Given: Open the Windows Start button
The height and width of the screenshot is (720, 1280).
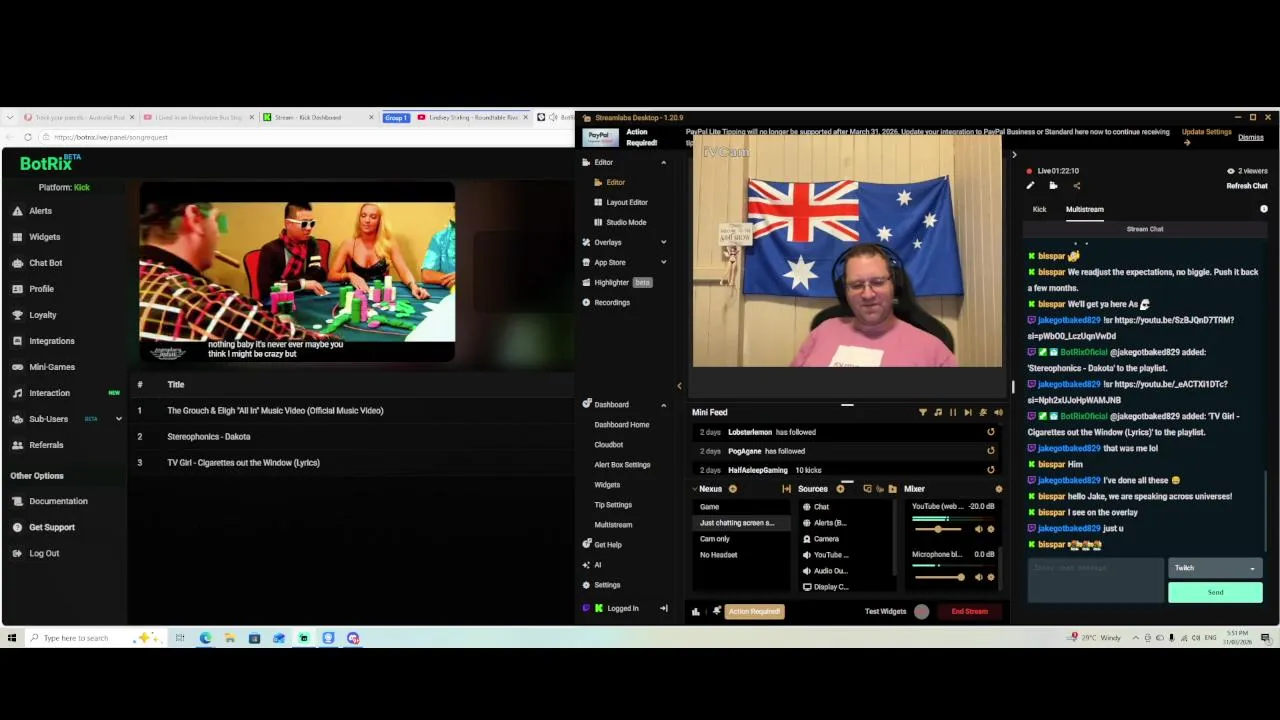Looking at the screenshot, I should coord(12,637).
